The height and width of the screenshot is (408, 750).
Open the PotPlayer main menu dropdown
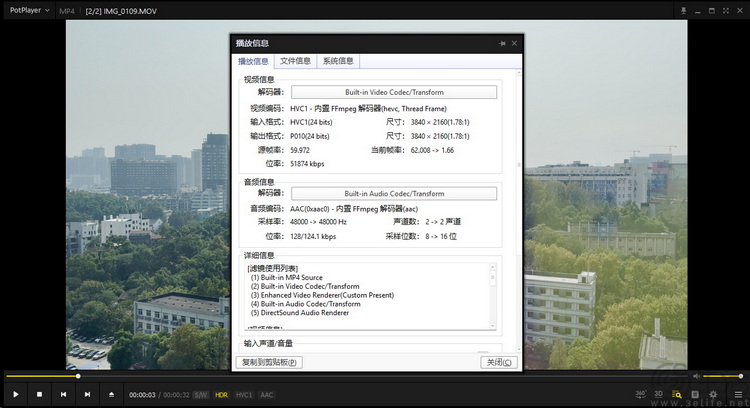coord(29,10)
